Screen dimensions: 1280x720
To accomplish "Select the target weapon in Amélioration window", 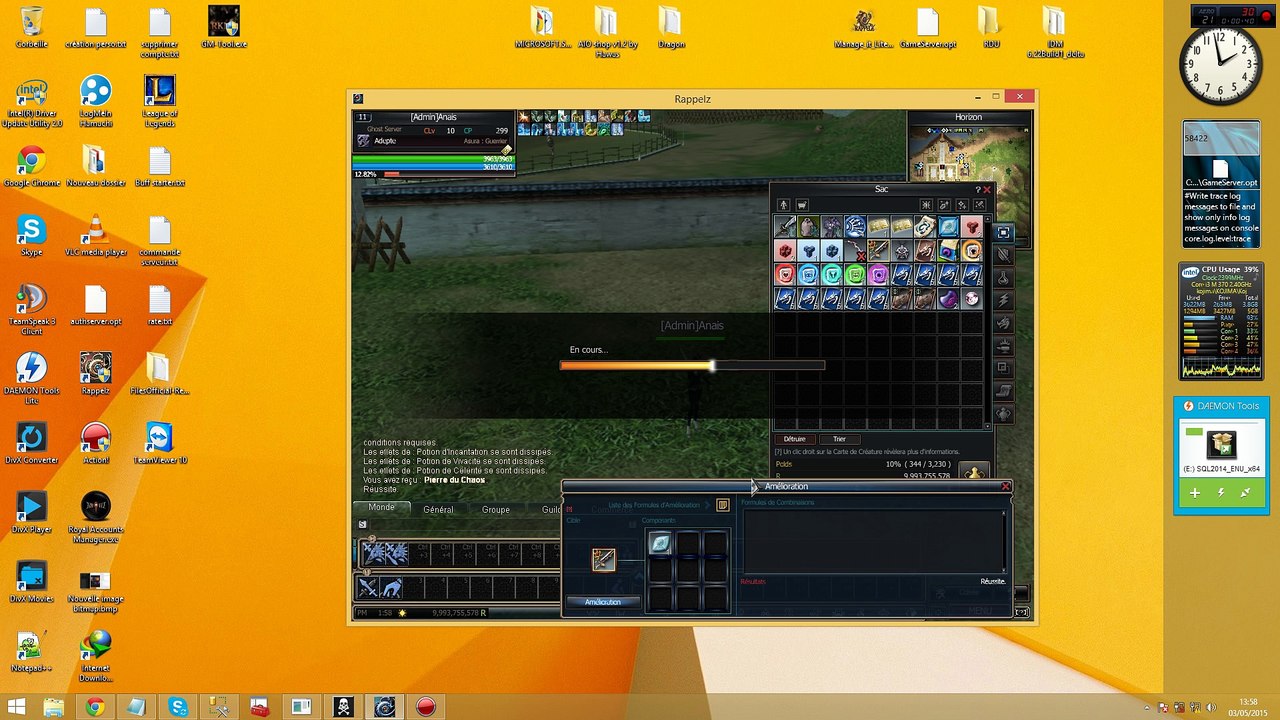I will [603, 559].
